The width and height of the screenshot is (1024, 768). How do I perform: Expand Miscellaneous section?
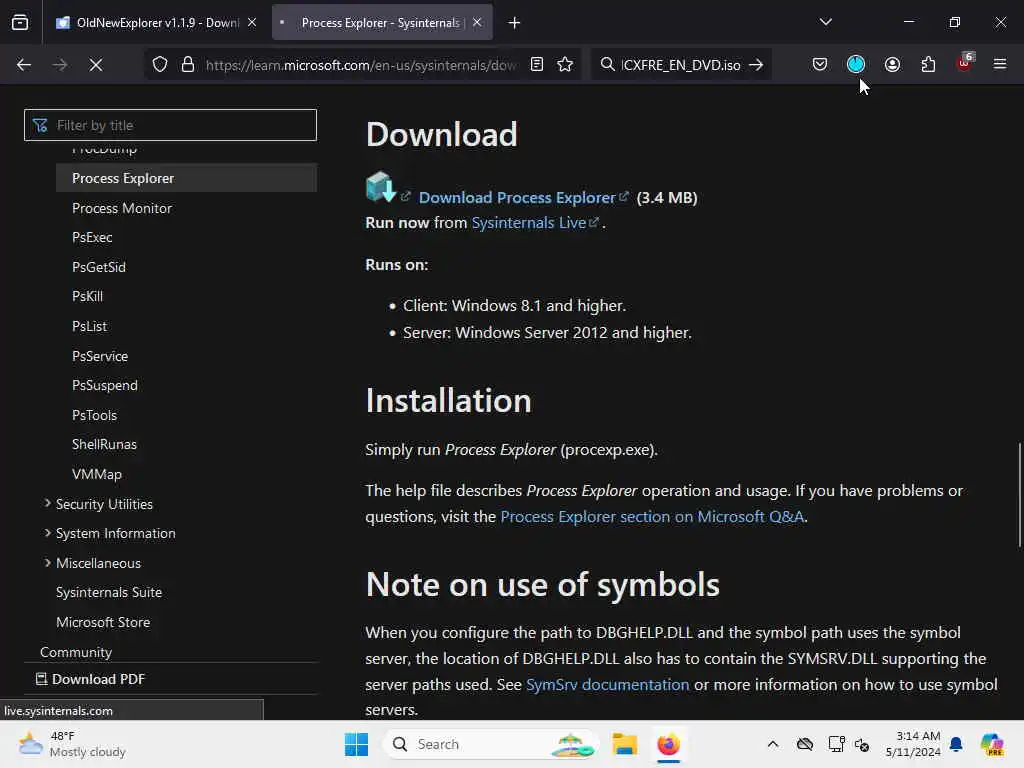pyautogui.click(x=92, y=563)
